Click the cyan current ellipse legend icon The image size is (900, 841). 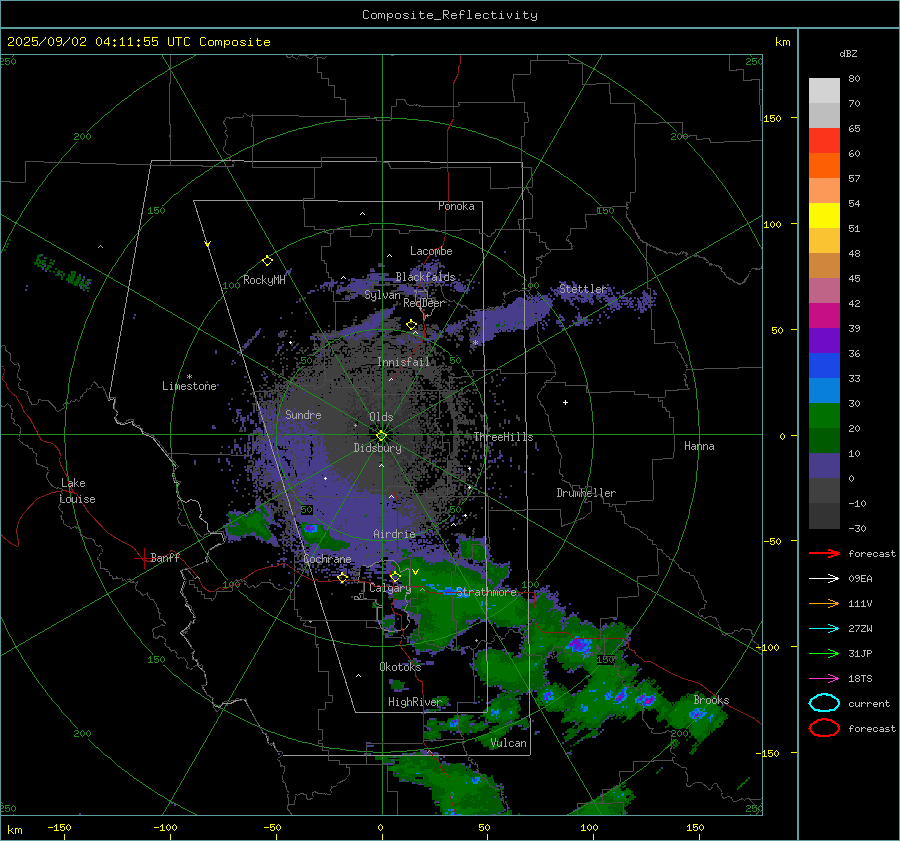pos(824,703)
